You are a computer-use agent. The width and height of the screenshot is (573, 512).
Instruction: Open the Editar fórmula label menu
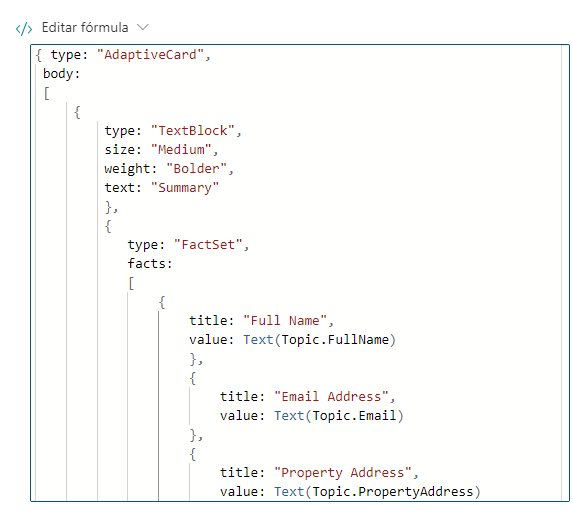click(x=85, y=27)
